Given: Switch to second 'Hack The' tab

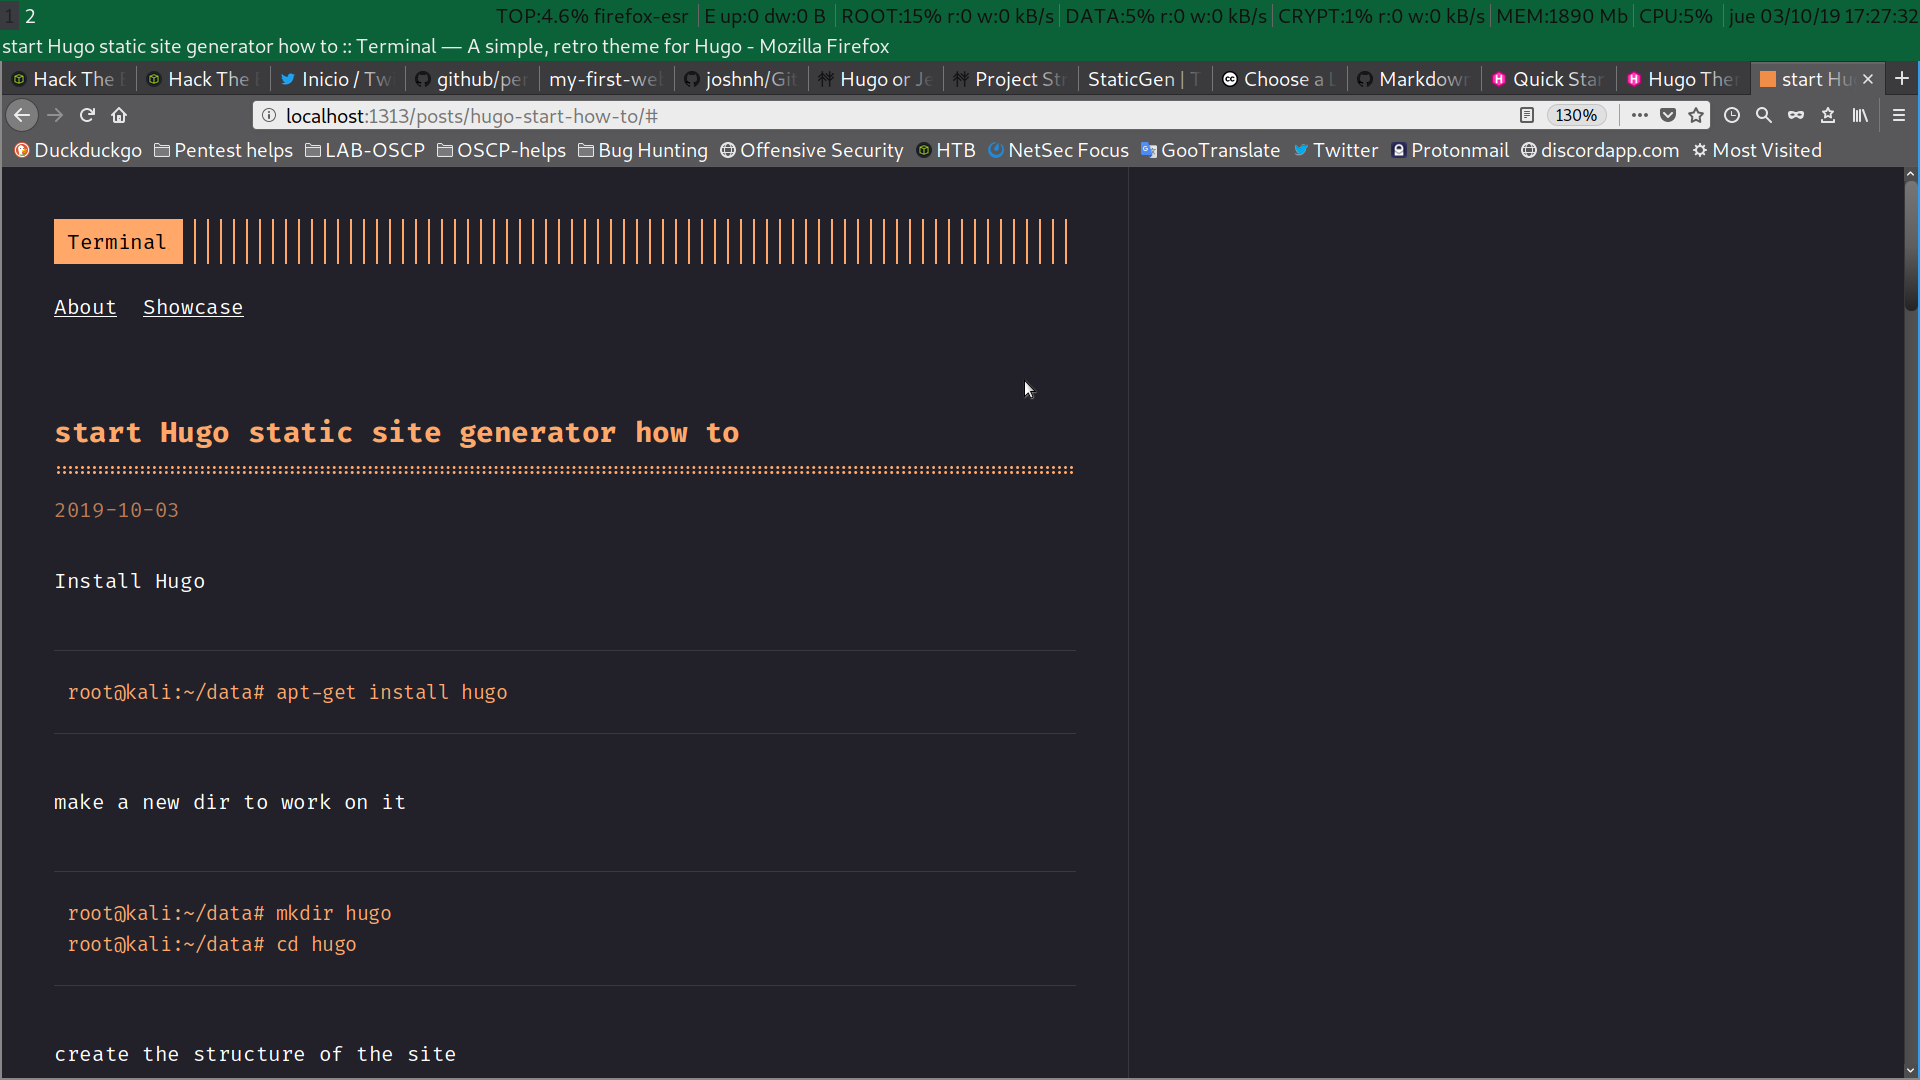Looking at the screenshot, I should click(x=203, y=79).
